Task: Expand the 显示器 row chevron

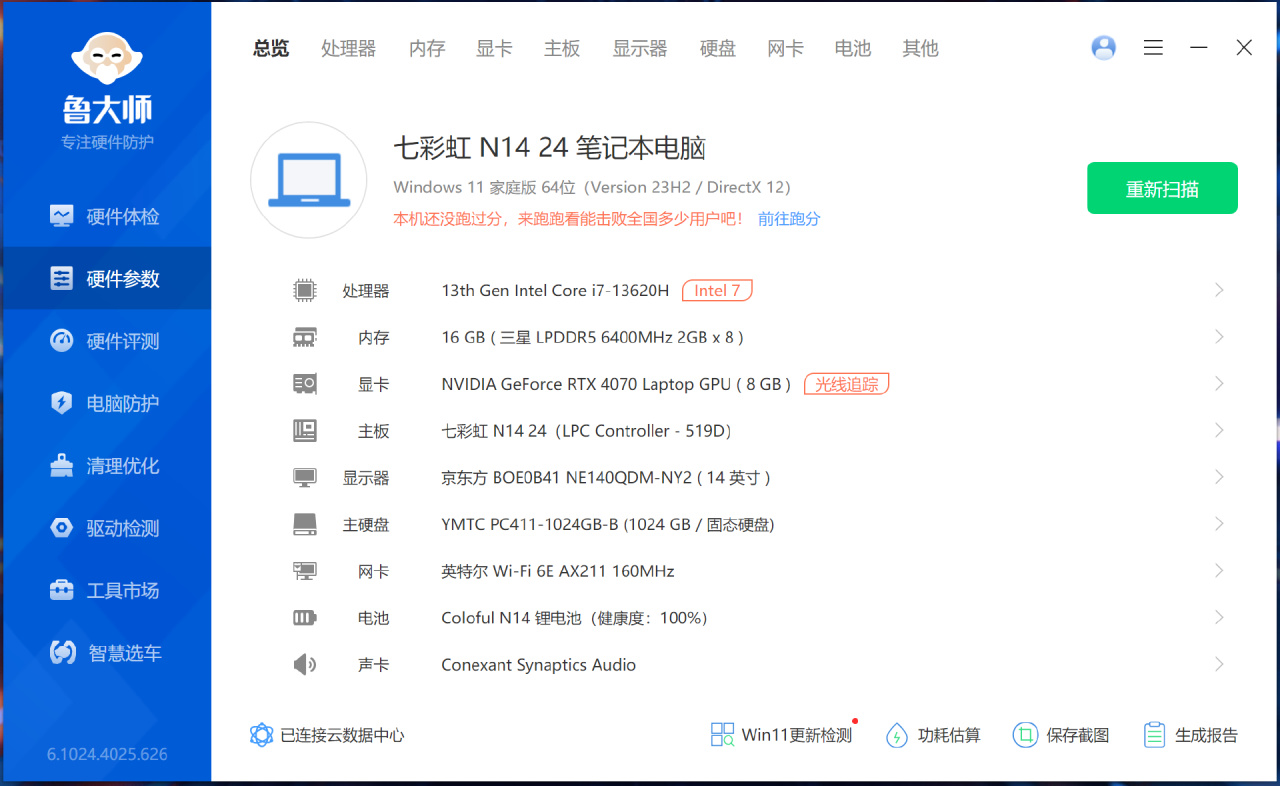Action: tap(1219, 478)
